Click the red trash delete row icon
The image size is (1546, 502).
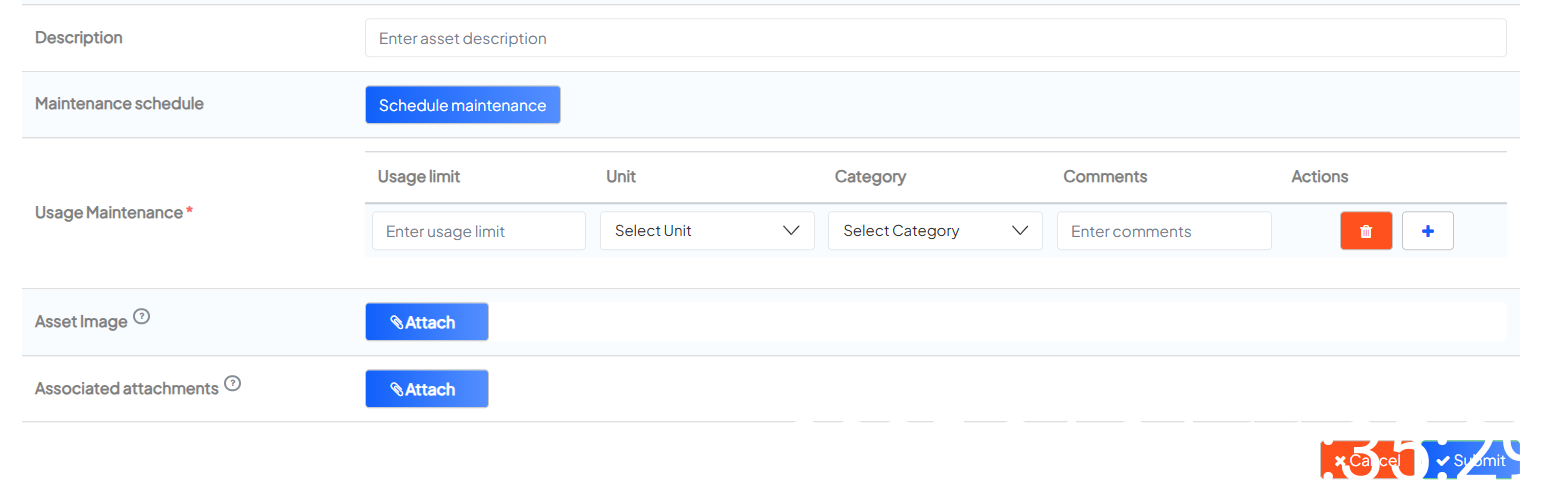[1366, 231]
